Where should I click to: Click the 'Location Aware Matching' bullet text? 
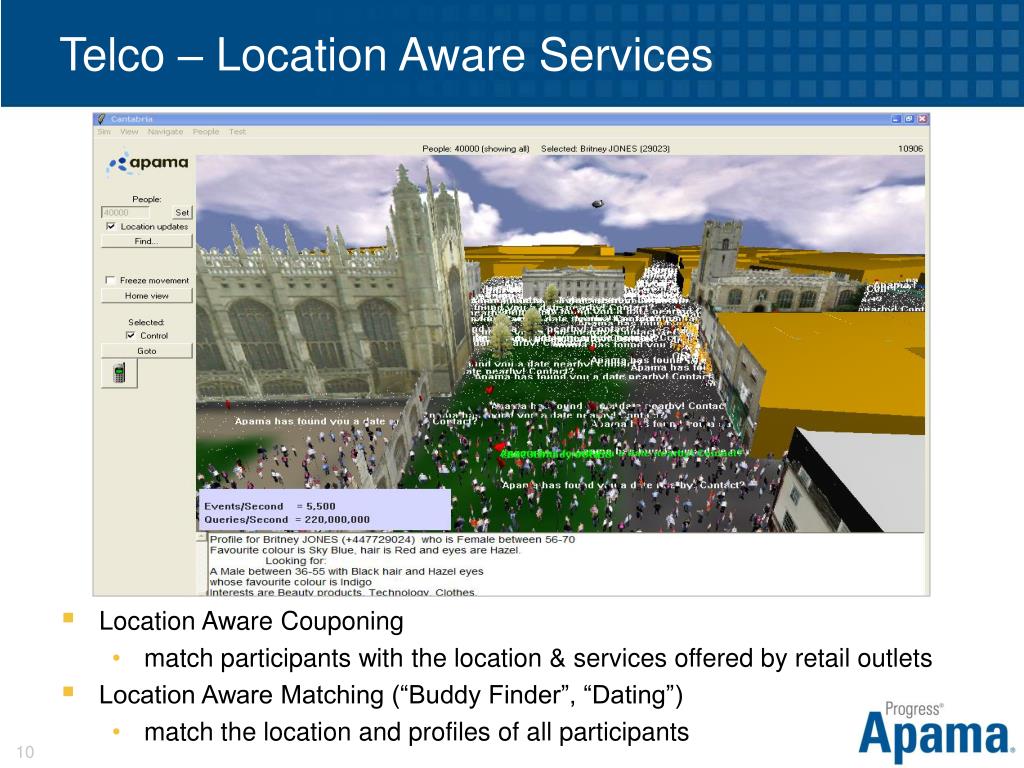tap(391, 695)
